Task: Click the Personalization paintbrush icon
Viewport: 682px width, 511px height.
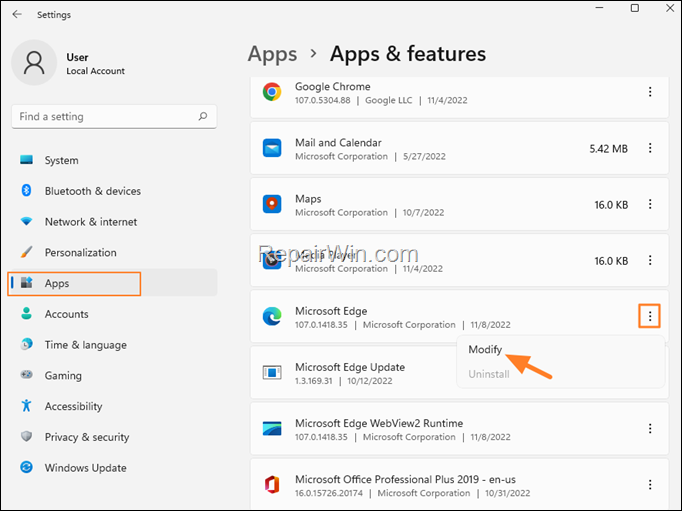Action: [27, 252]
